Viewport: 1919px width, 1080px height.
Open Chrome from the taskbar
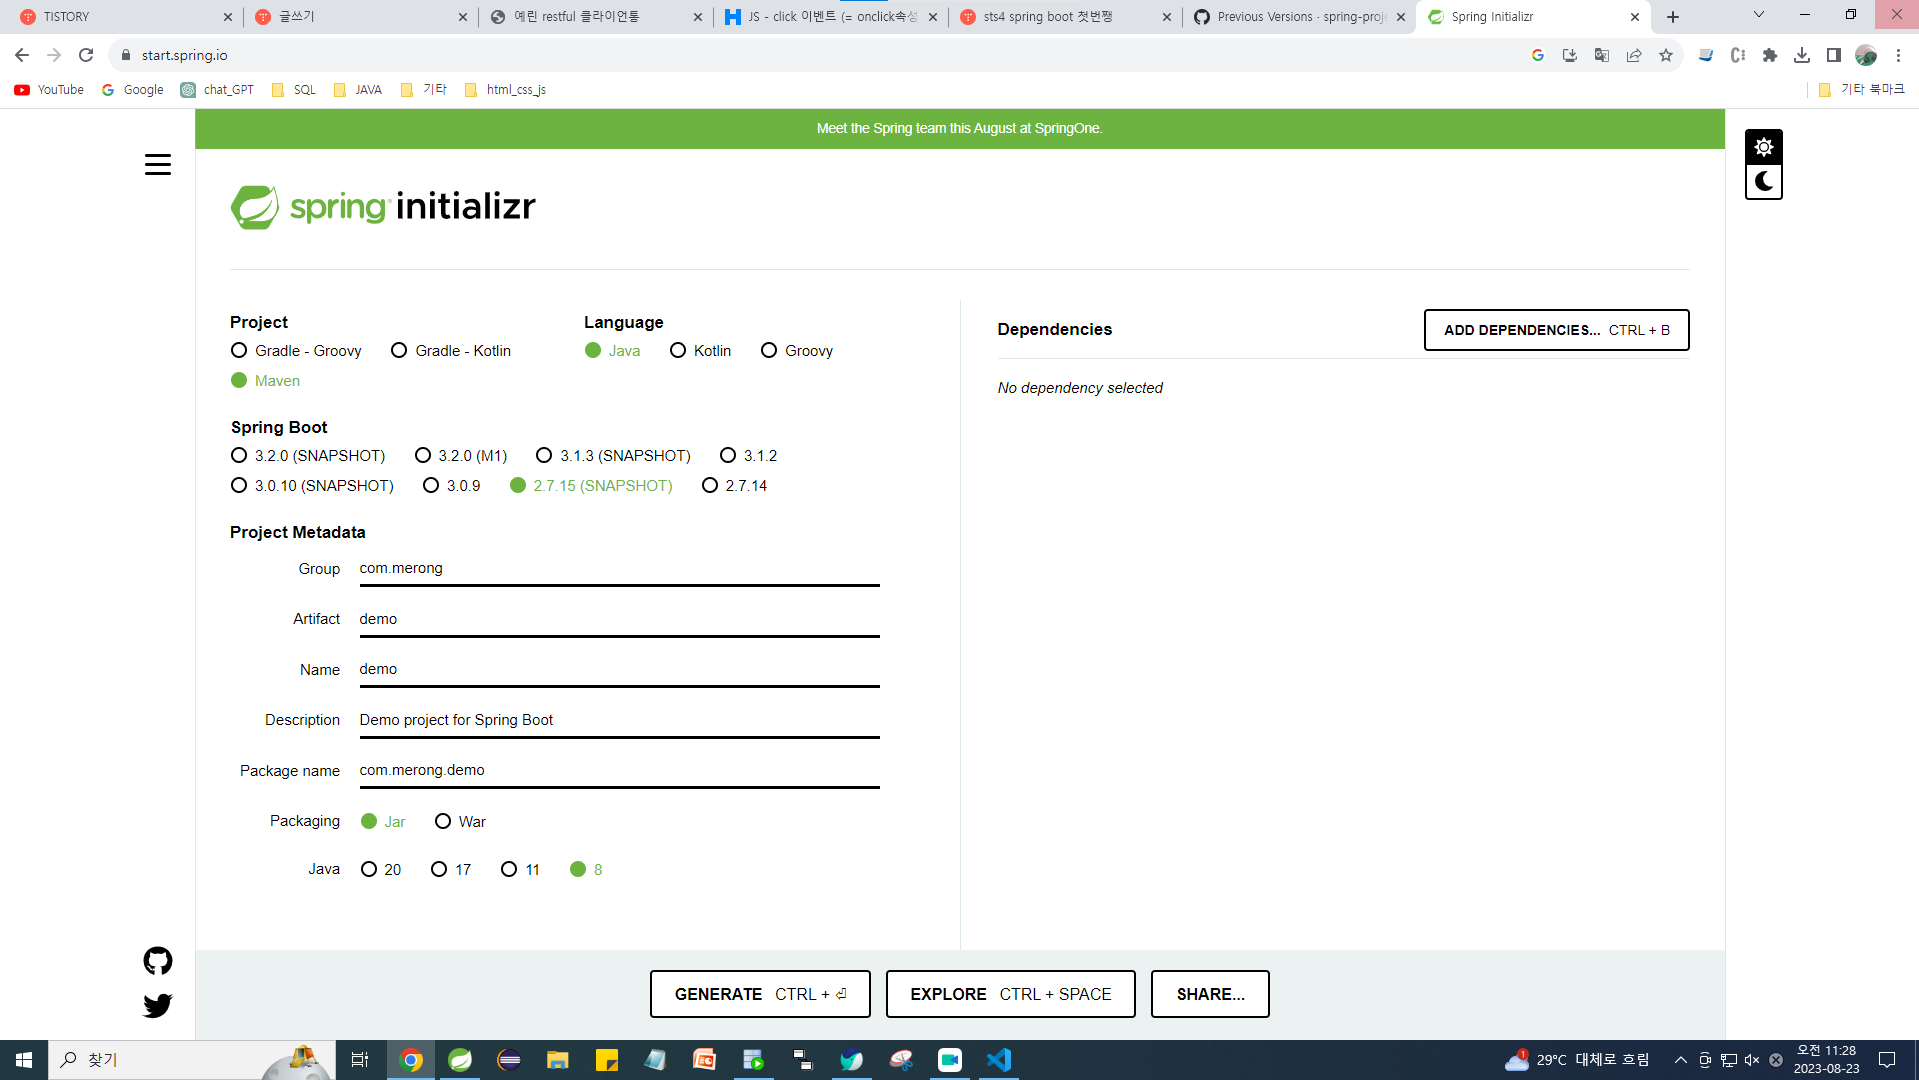pyautogui.click(x=411, y=1060)
